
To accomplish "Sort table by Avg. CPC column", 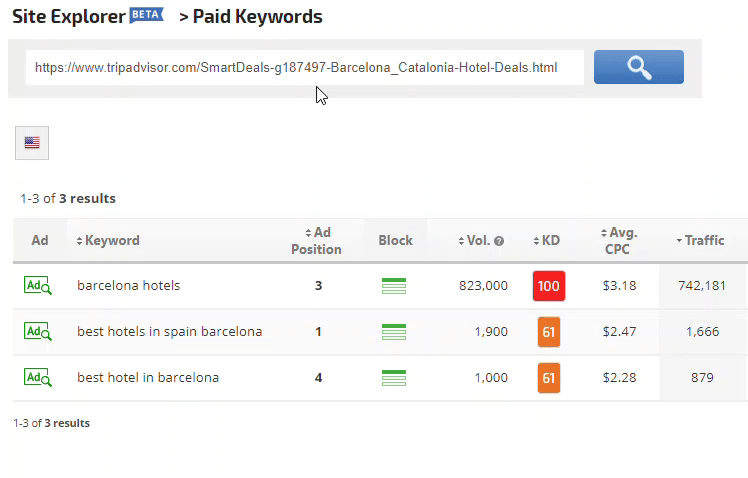I will (618, 240).
